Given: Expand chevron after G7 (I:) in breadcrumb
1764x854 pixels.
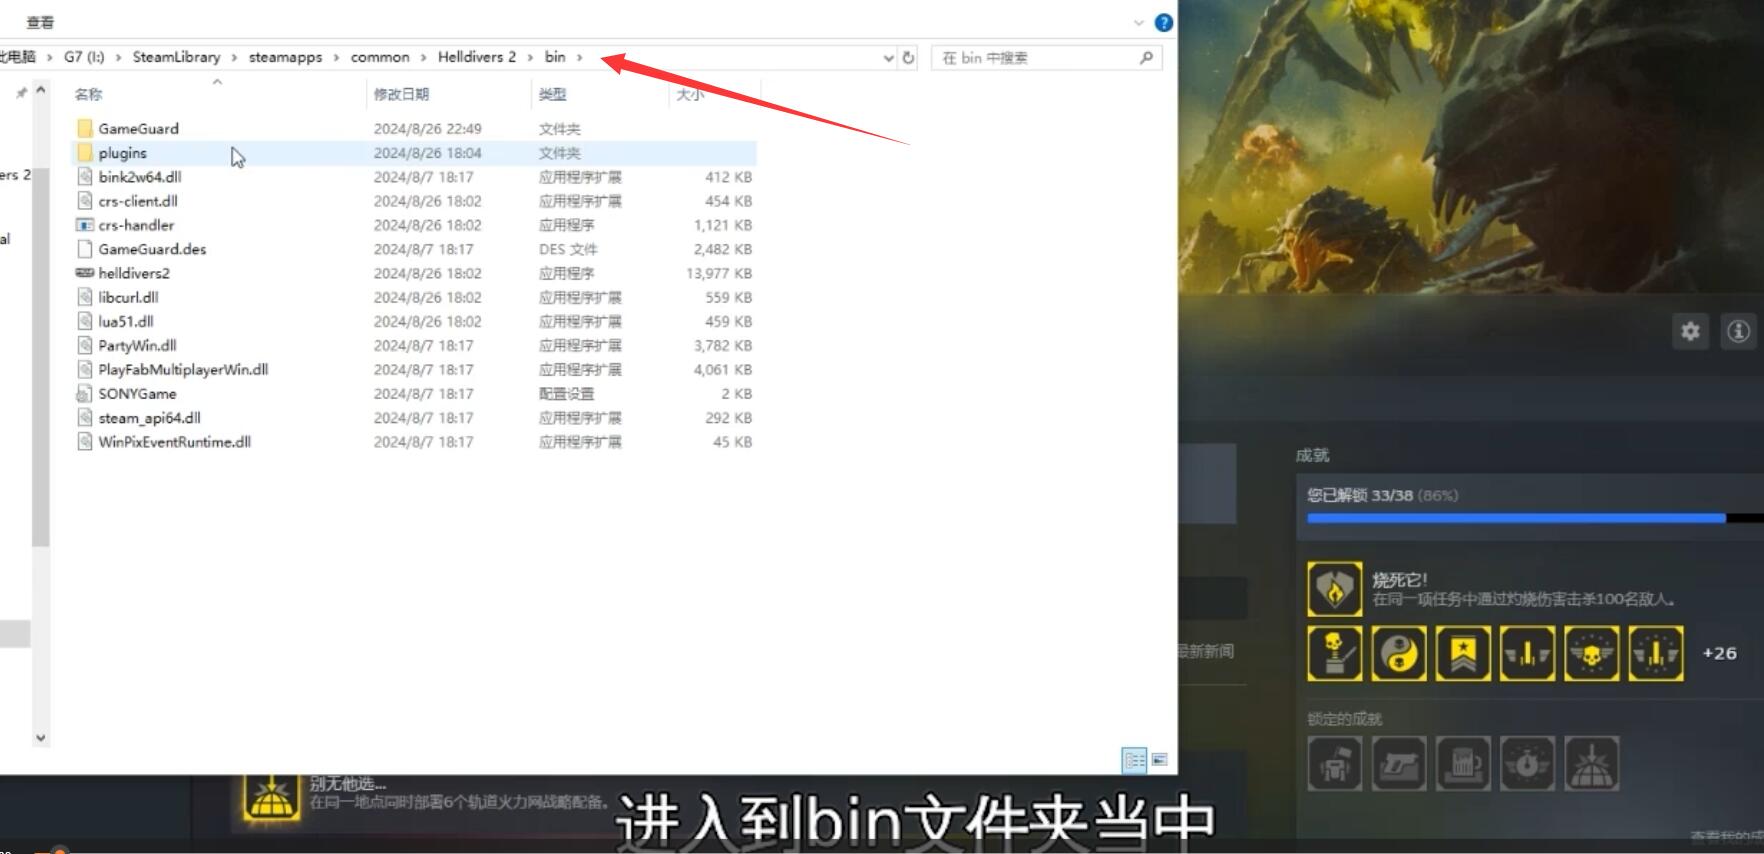Looking at the screenshot, I should (118, 57).
